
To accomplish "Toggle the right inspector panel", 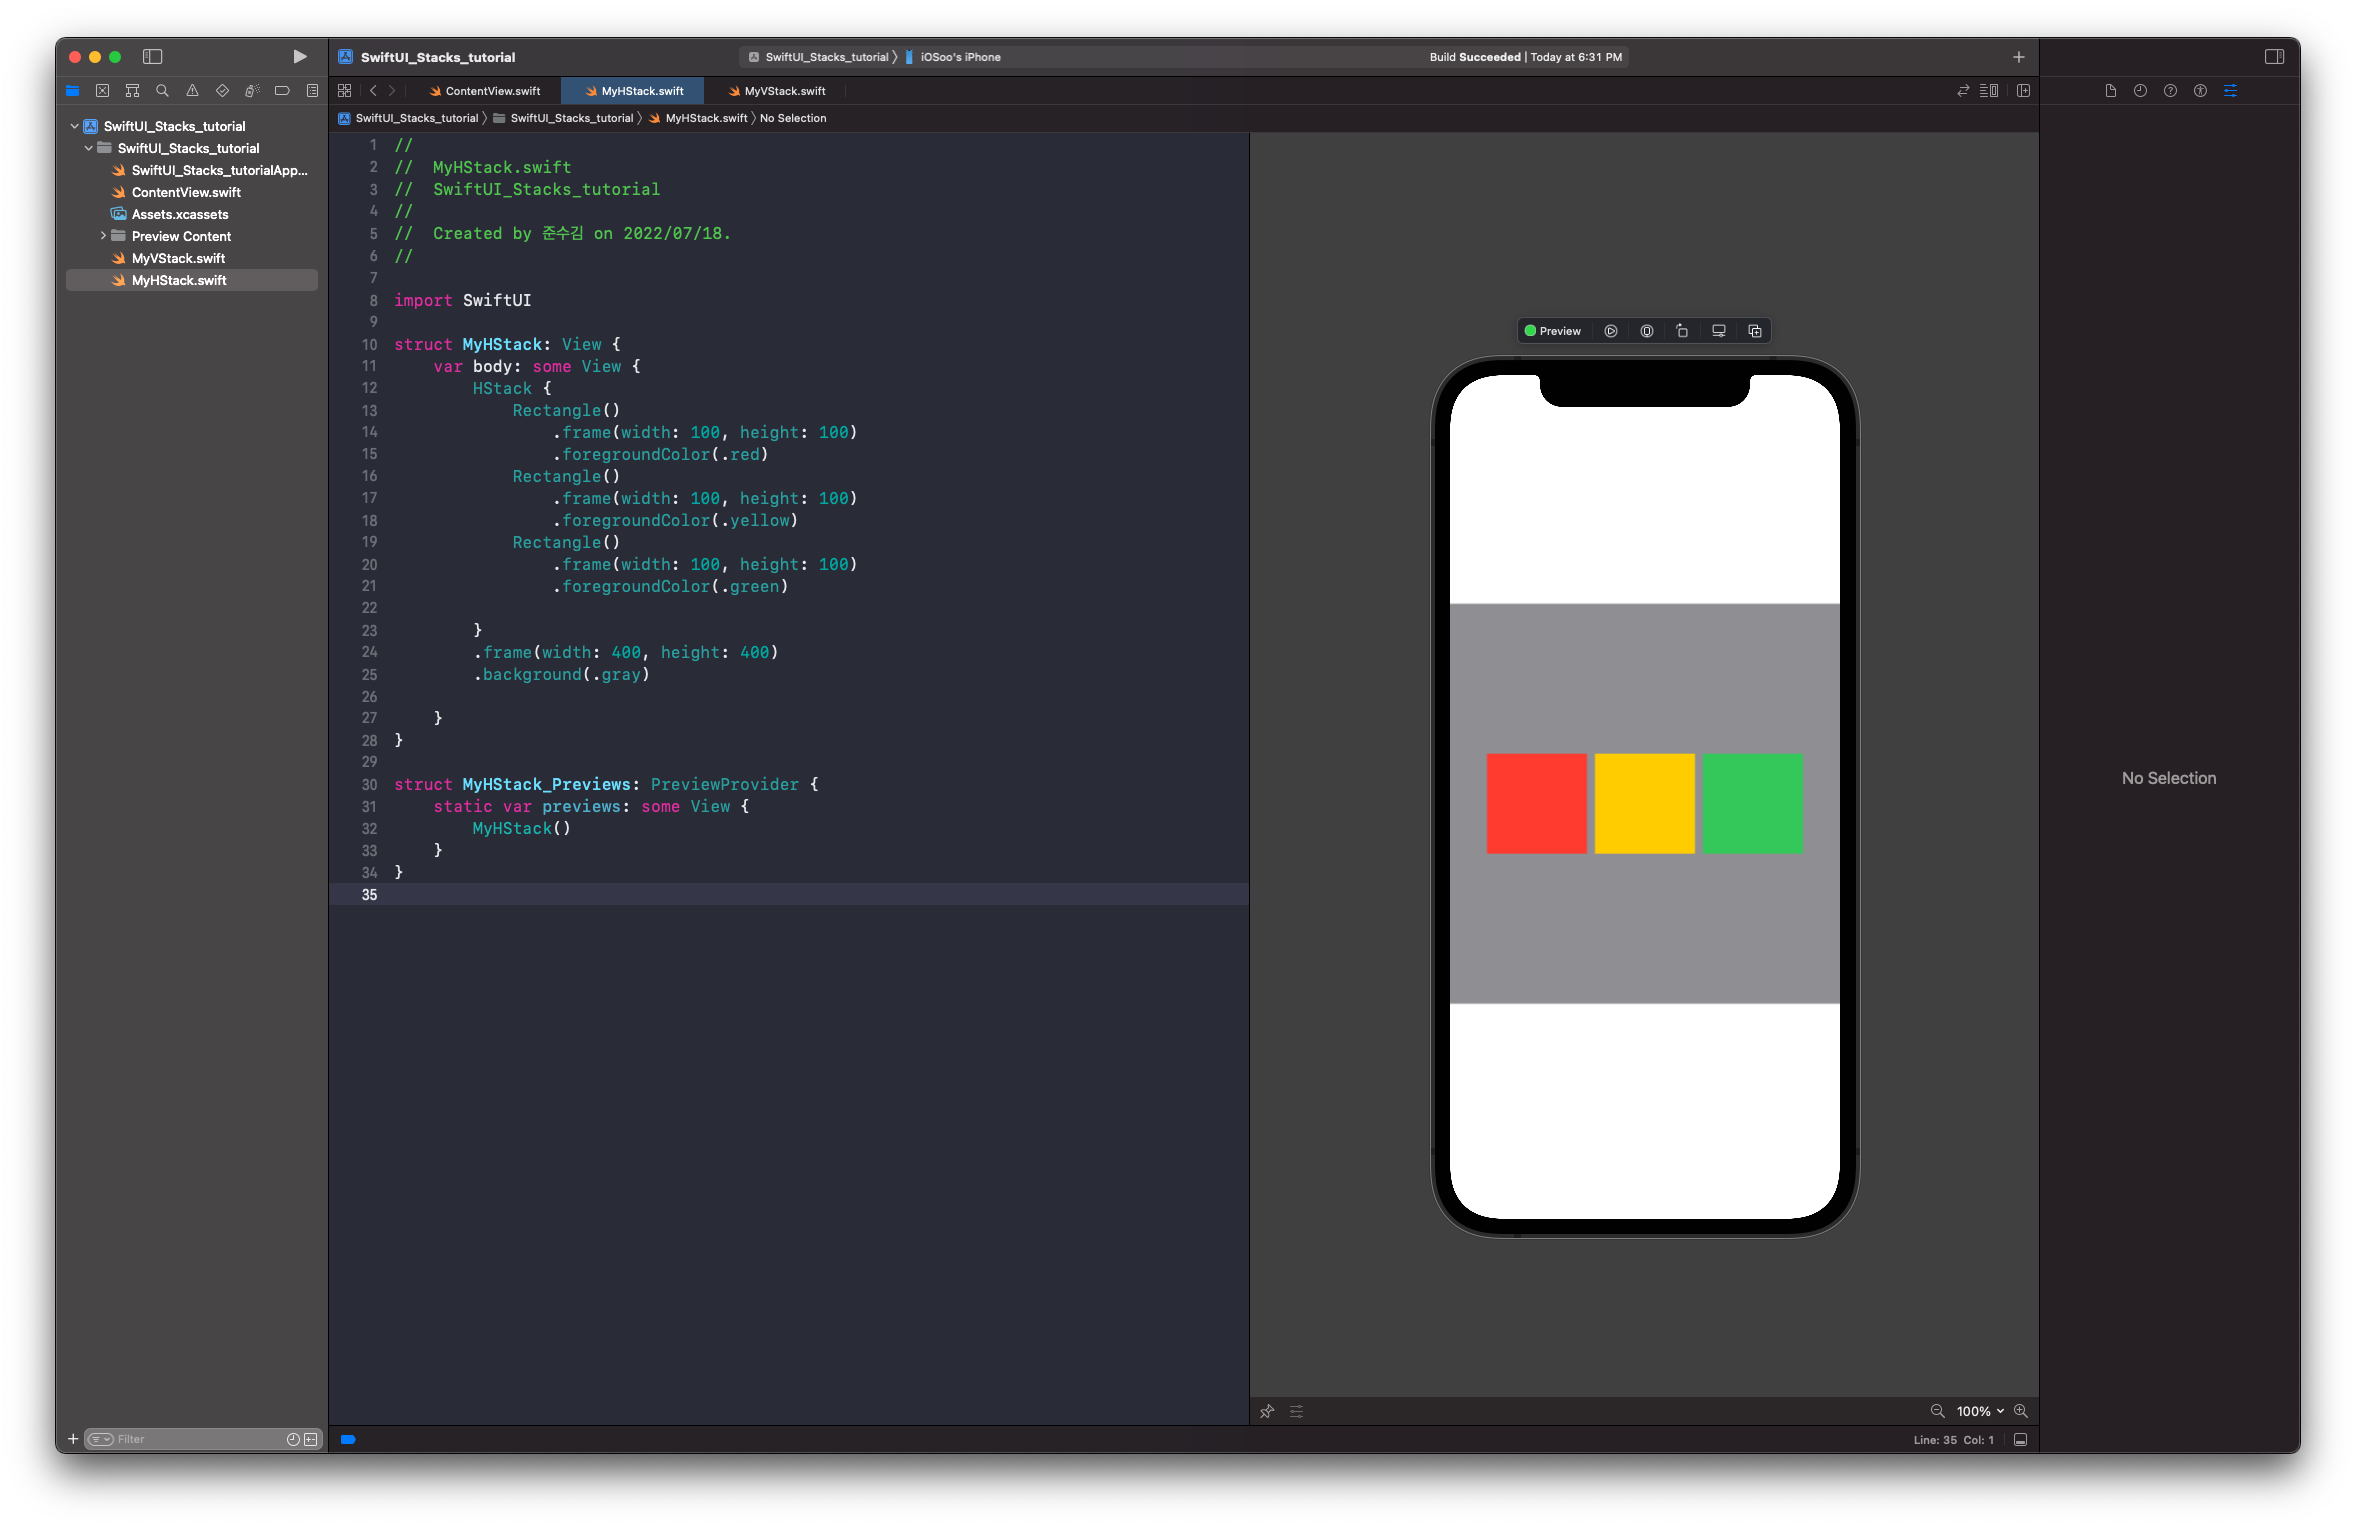I will (x=2274, y=57).
